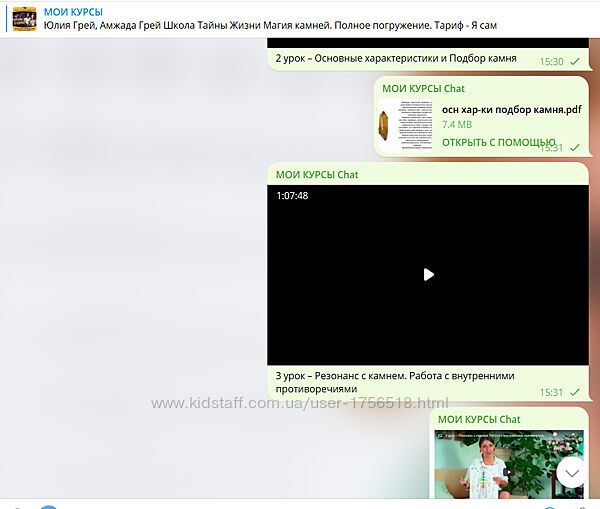Open the МОИ КУРСЫ chat title

[x=73, y=11]
